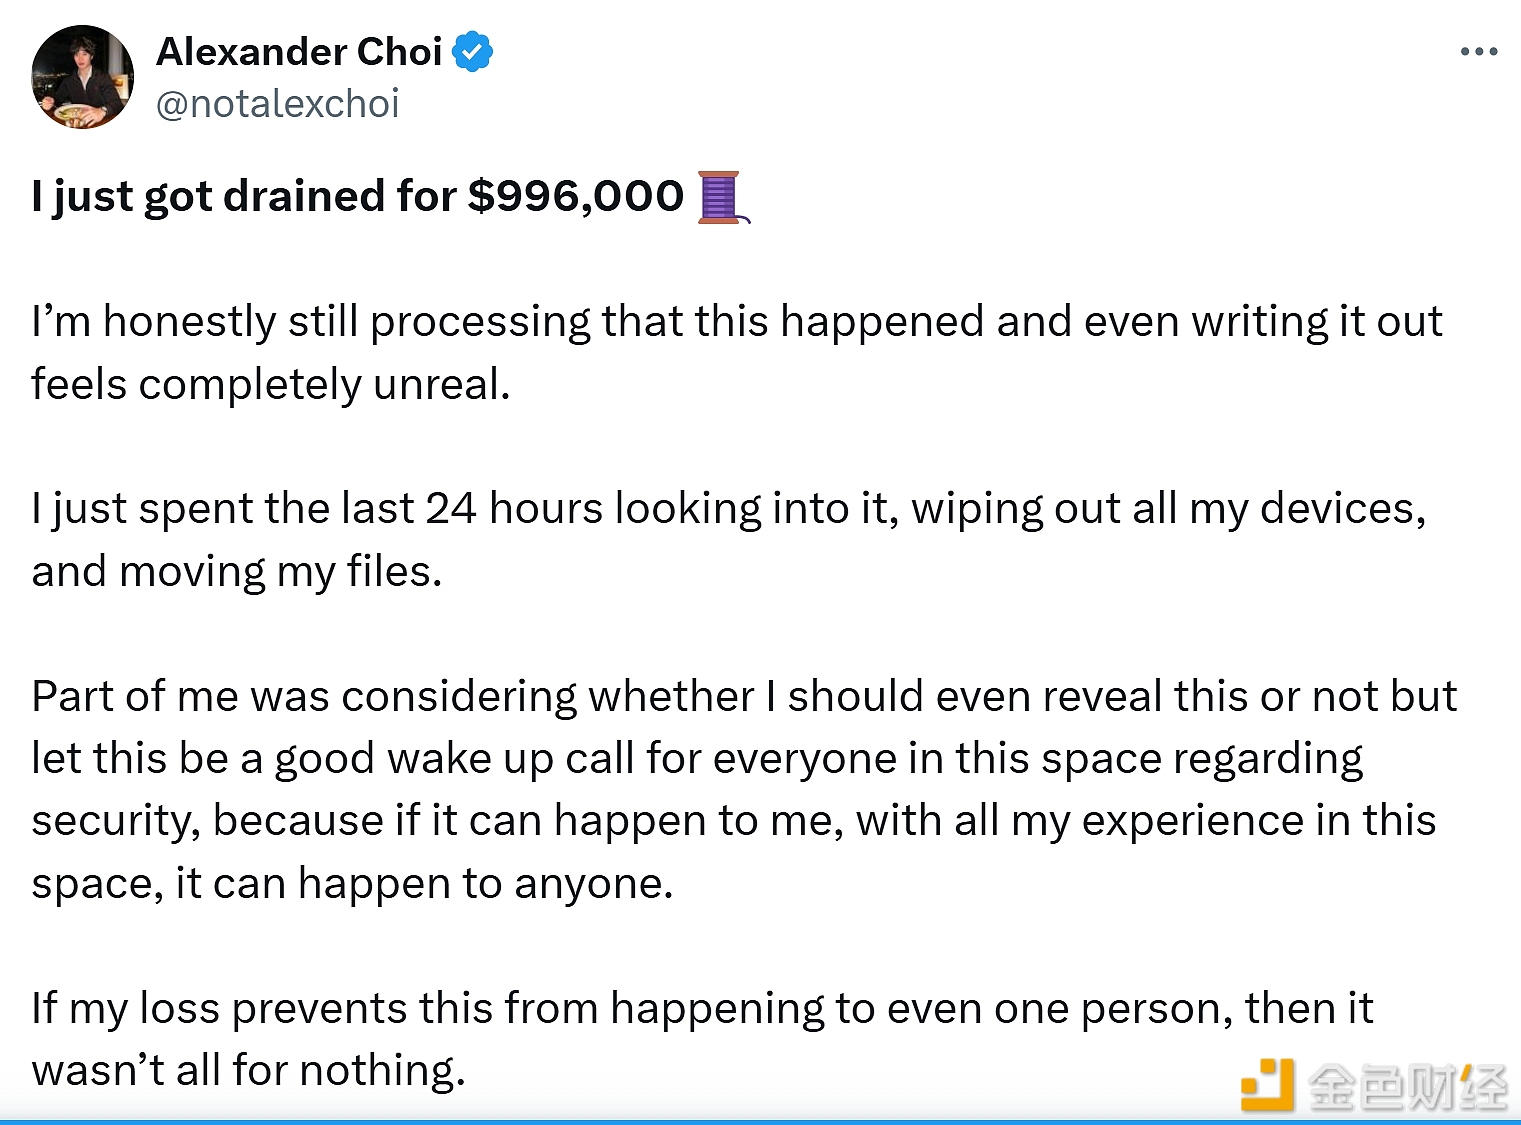Open Alexander Choi's profile picture
This screenshot has height=1125, width=1521.
click(83, 77)
